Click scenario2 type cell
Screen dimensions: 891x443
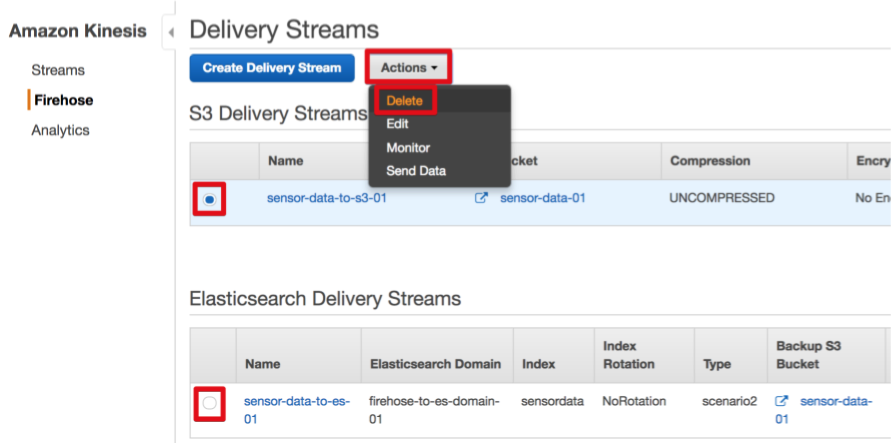(x=730, y=402)
